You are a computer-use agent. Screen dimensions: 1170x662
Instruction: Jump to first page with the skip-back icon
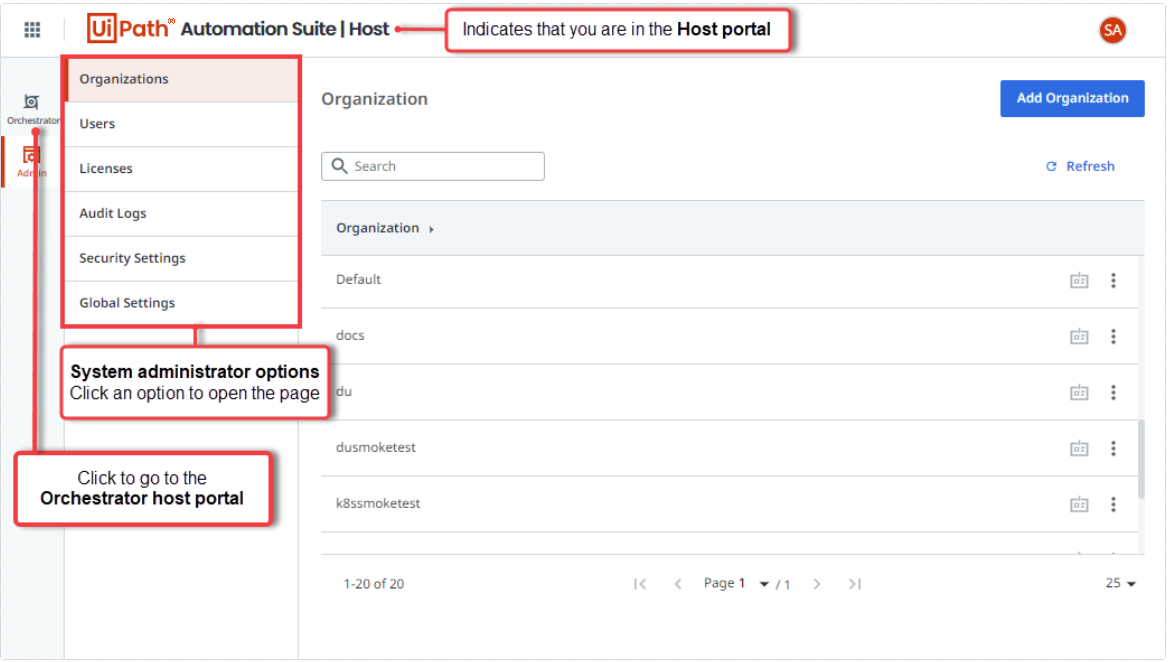(x=640, y=583)
